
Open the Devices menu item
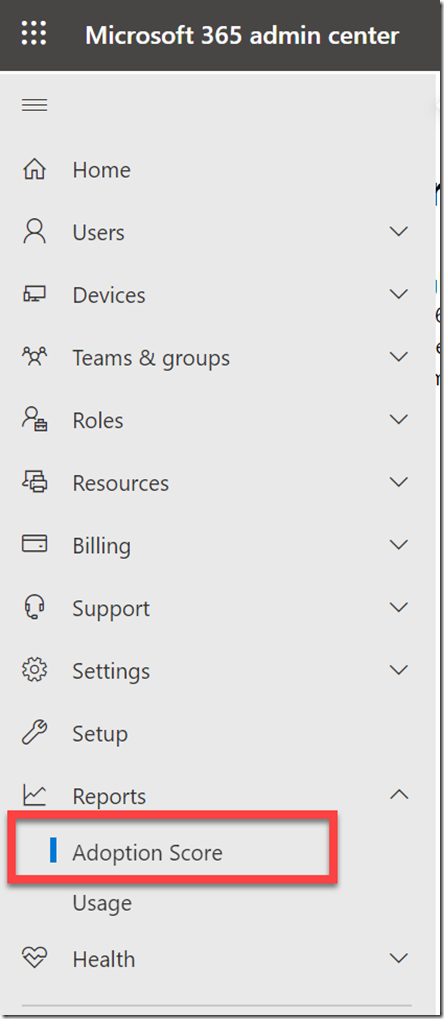(109, 295)
